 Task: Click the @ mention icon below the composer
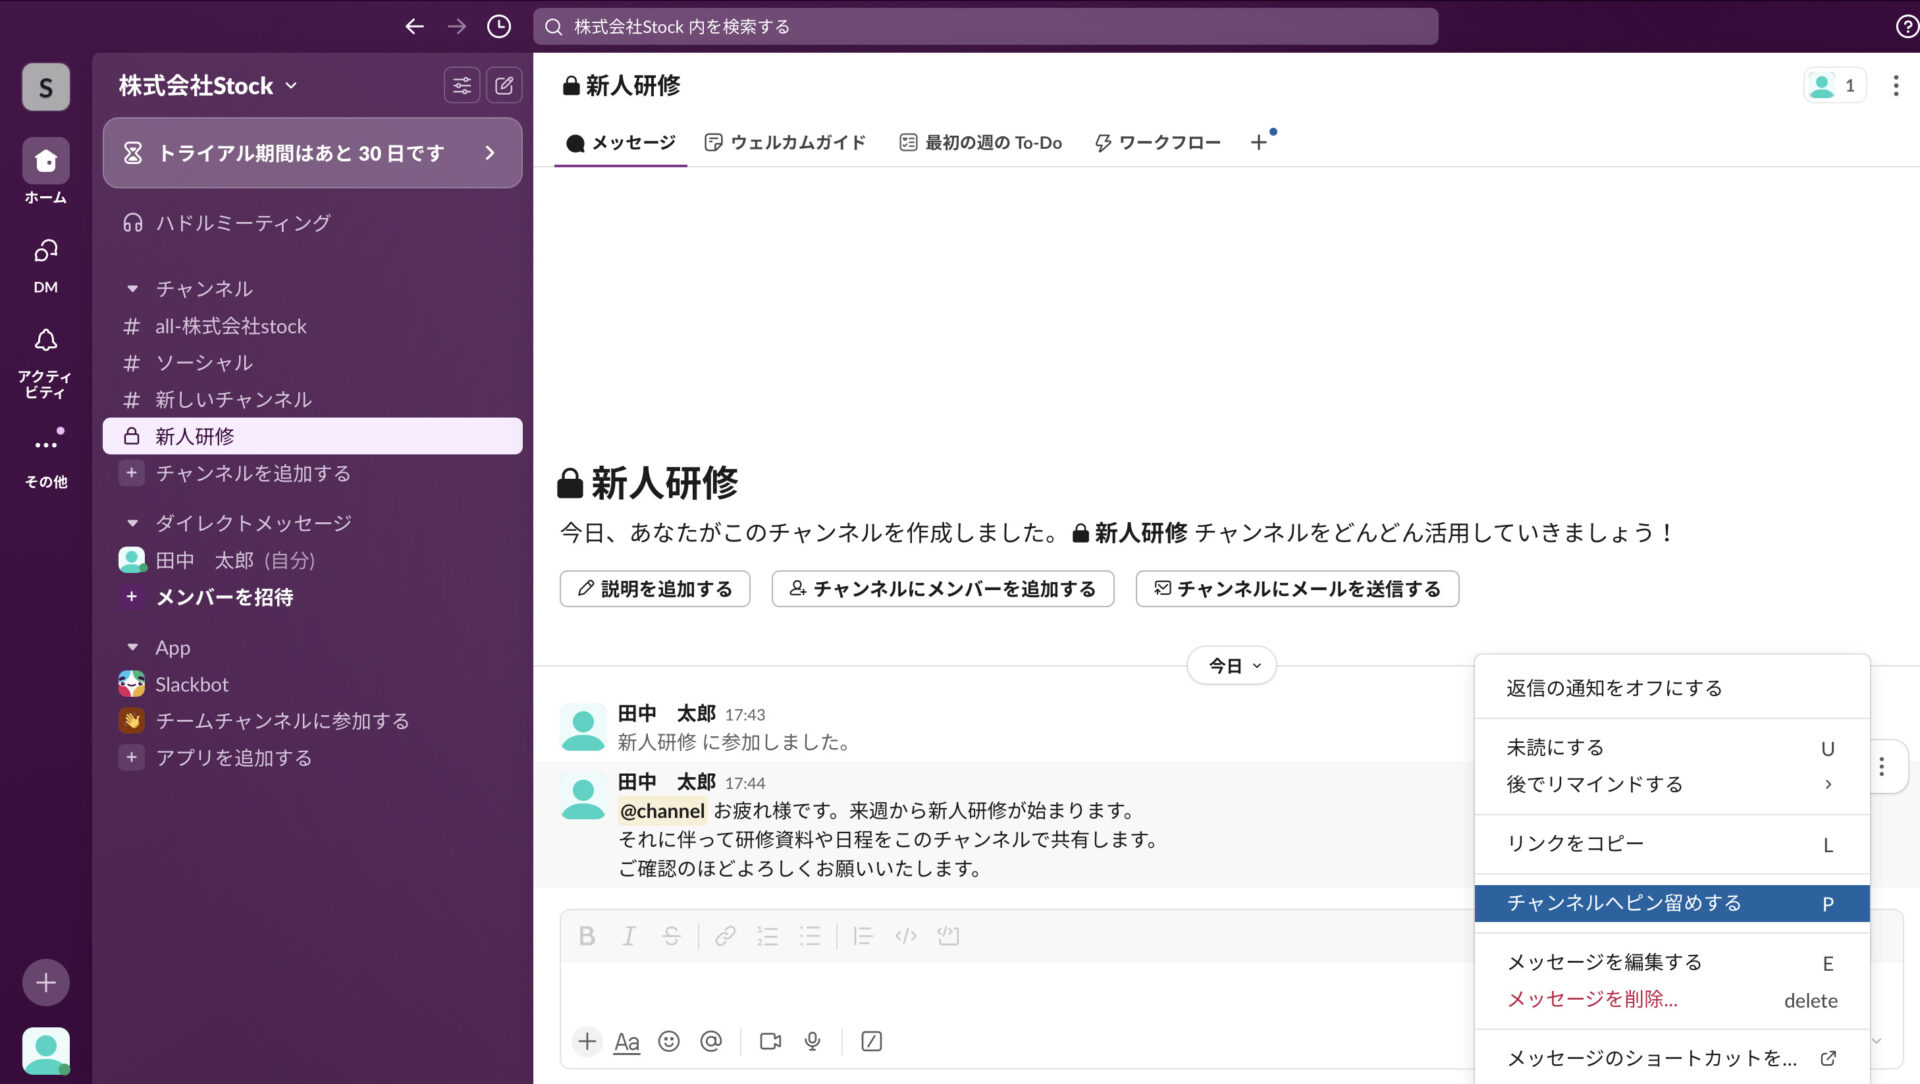(711, 1041)
